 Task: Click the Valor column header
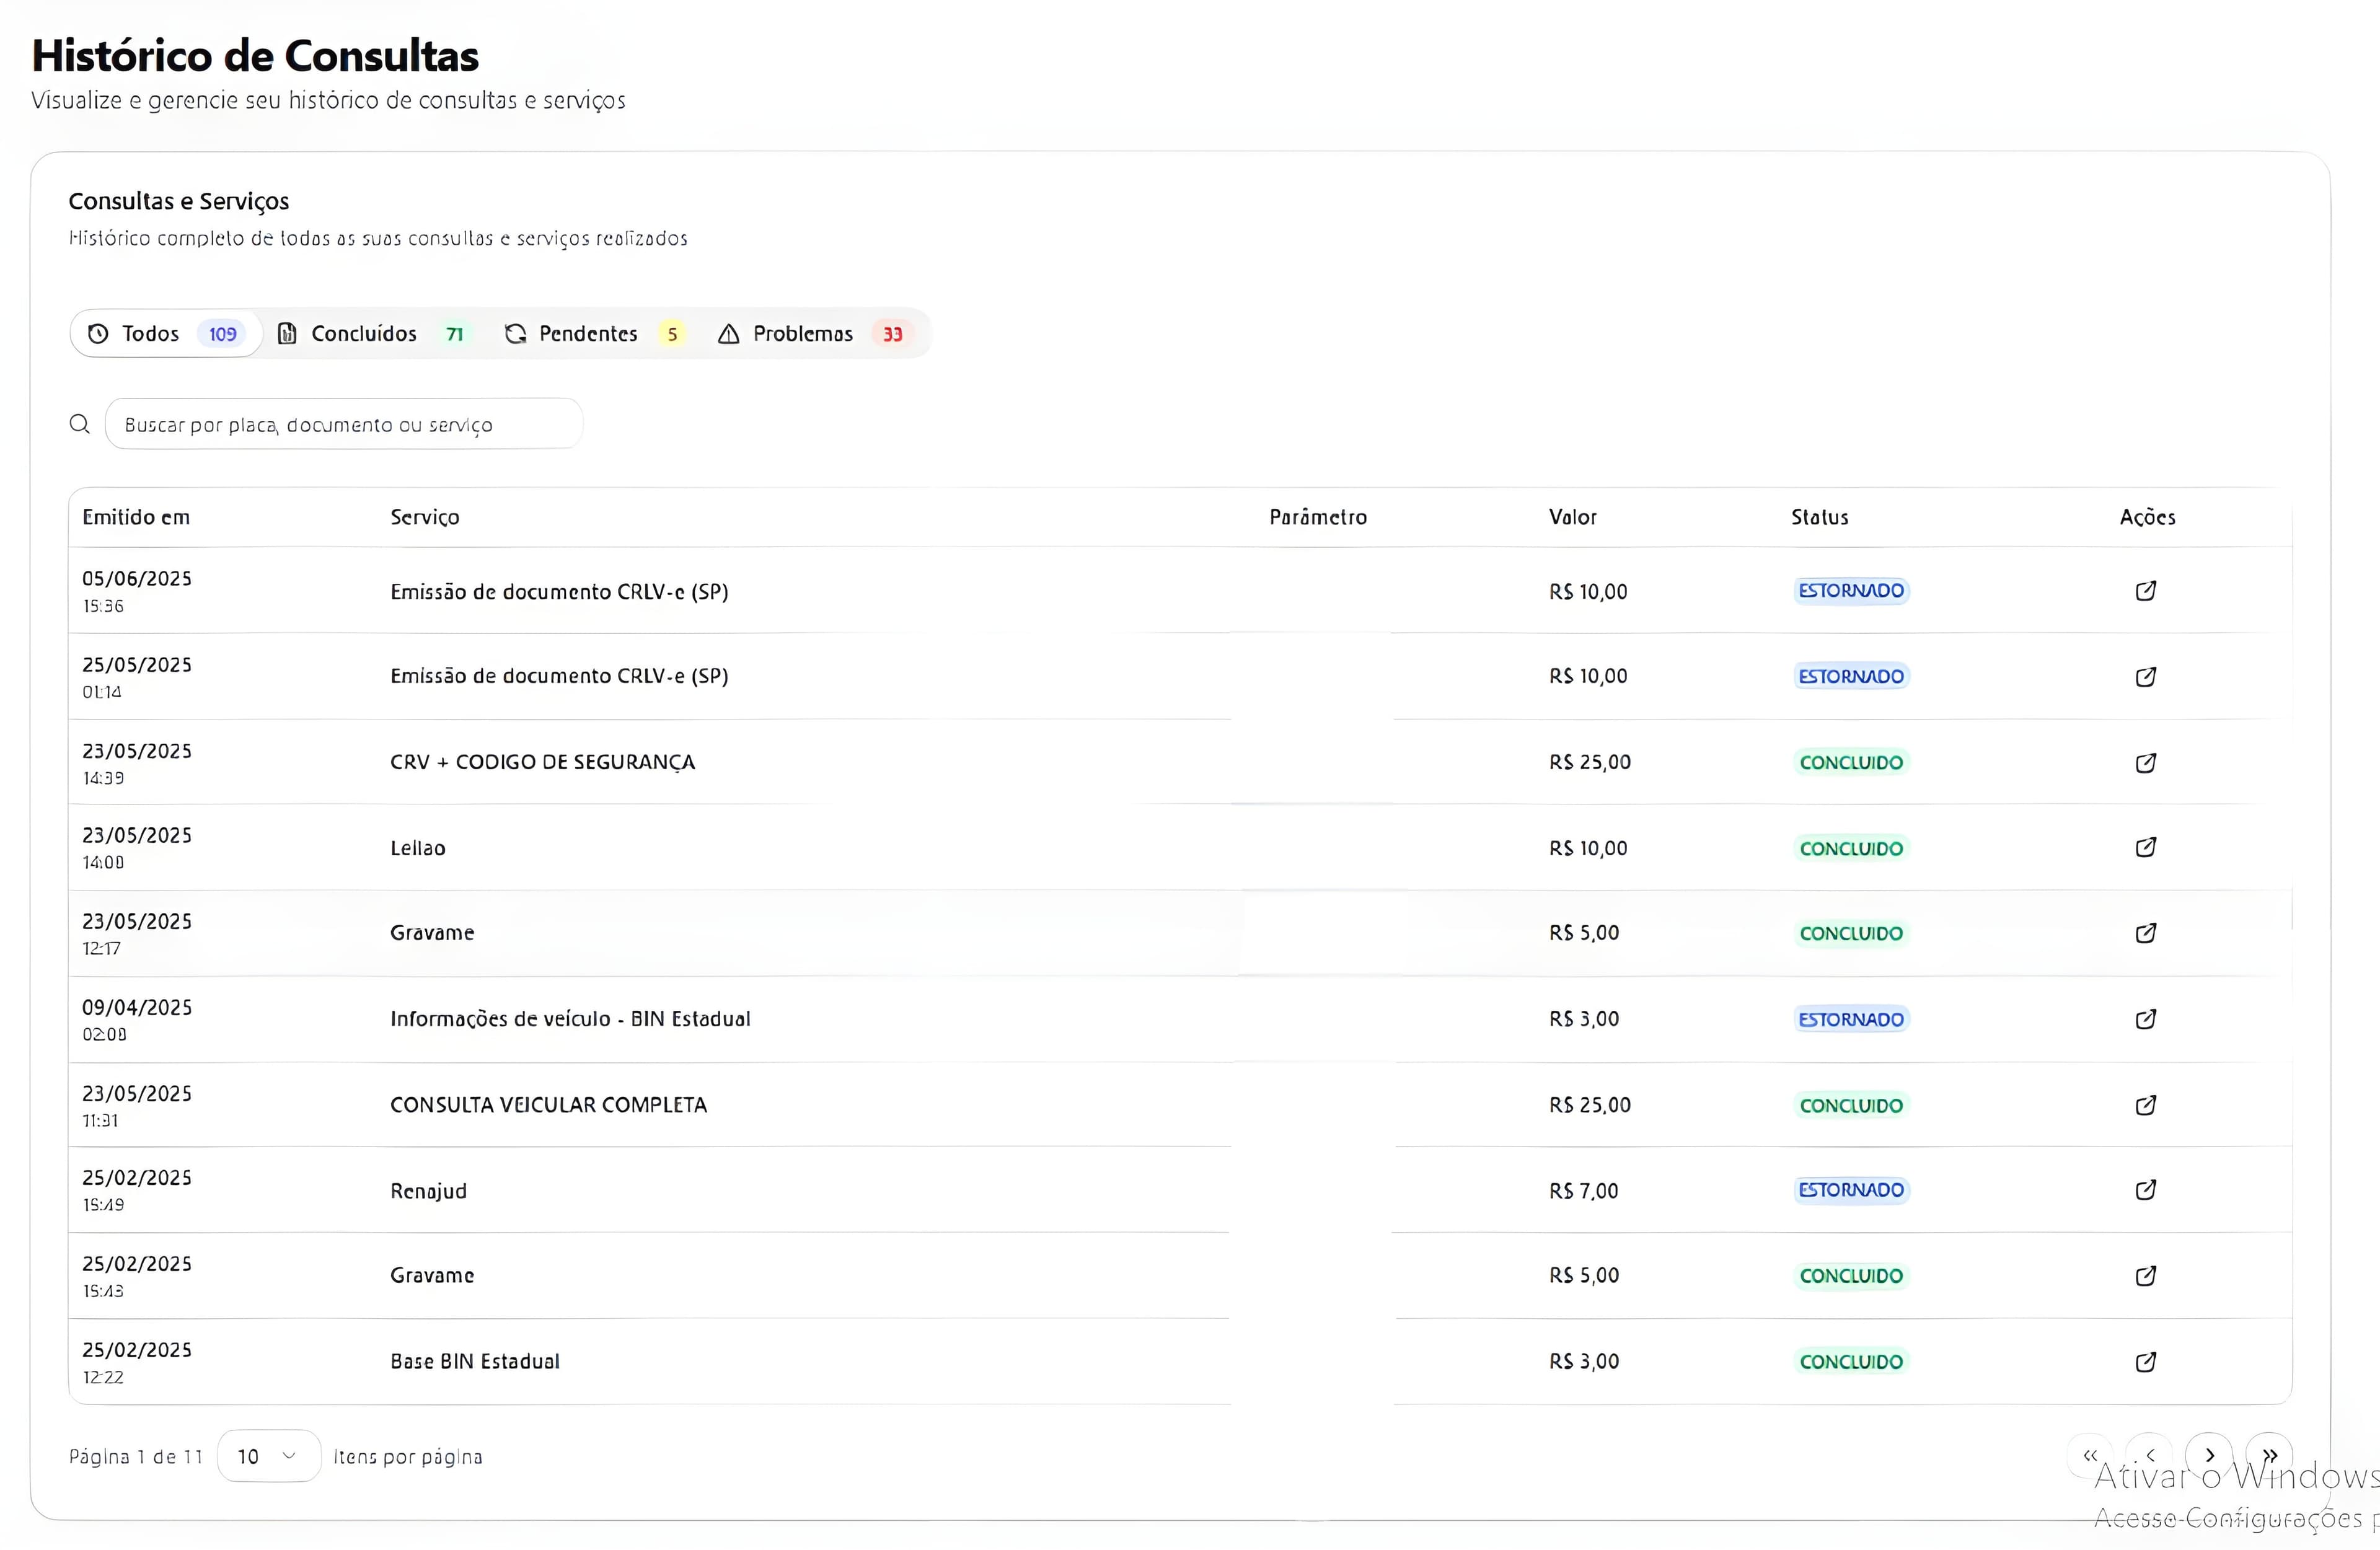(1572, 517)
